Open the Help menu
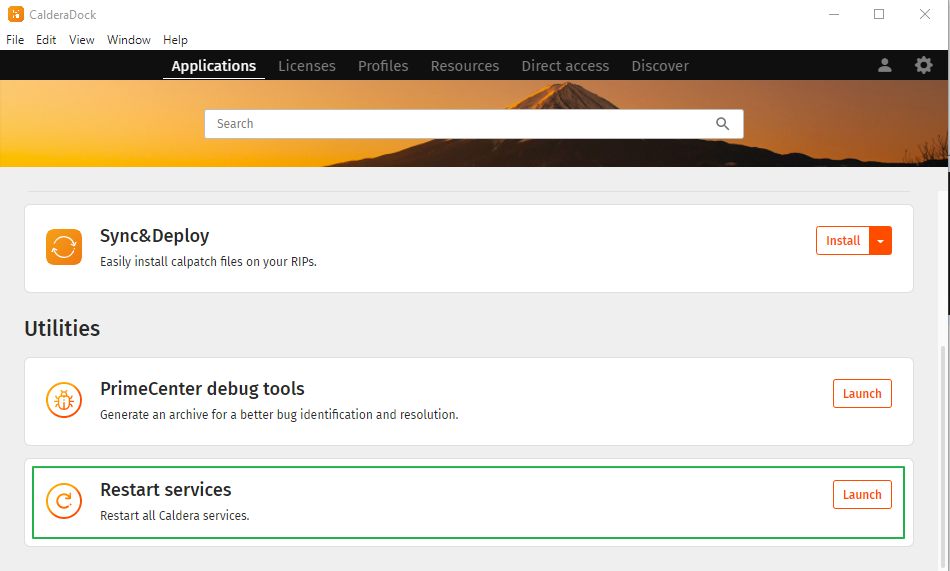 click(x=175, y=40)
